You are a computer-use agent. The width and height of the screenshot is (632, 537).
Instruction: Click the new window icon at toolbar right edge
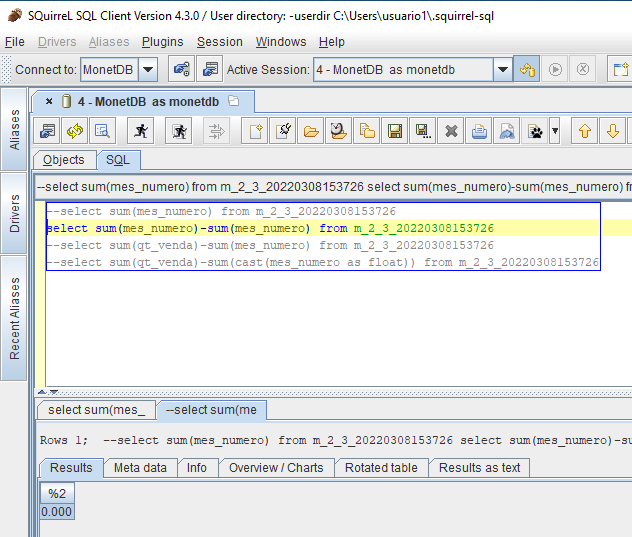[620, 69]
